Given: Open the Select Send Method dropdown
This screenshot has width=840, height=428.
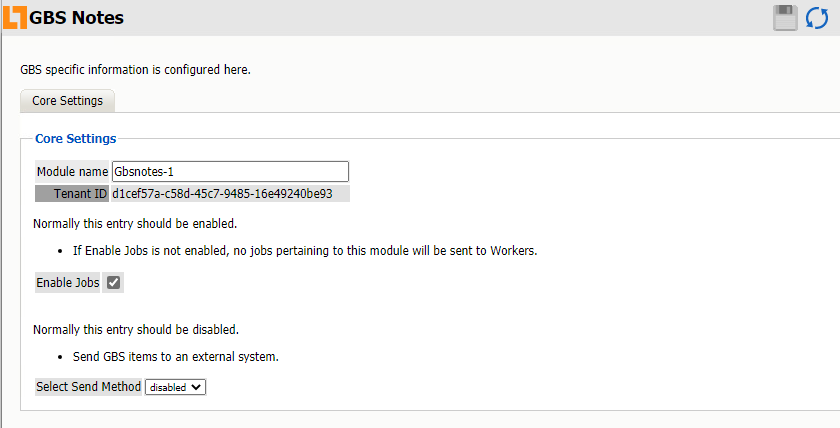Looking at the screenshot, I should click(x=175, y=387).
